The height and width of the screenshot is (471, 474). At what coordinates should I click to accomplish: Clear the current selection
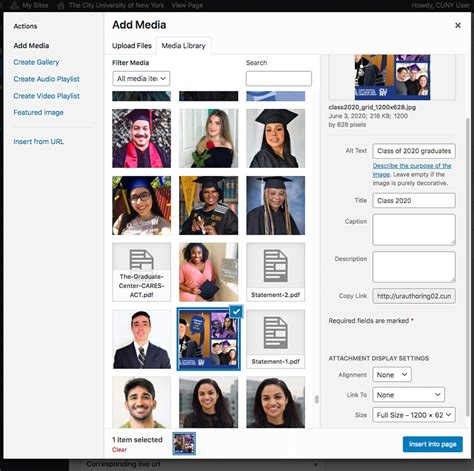coord(119,450)
